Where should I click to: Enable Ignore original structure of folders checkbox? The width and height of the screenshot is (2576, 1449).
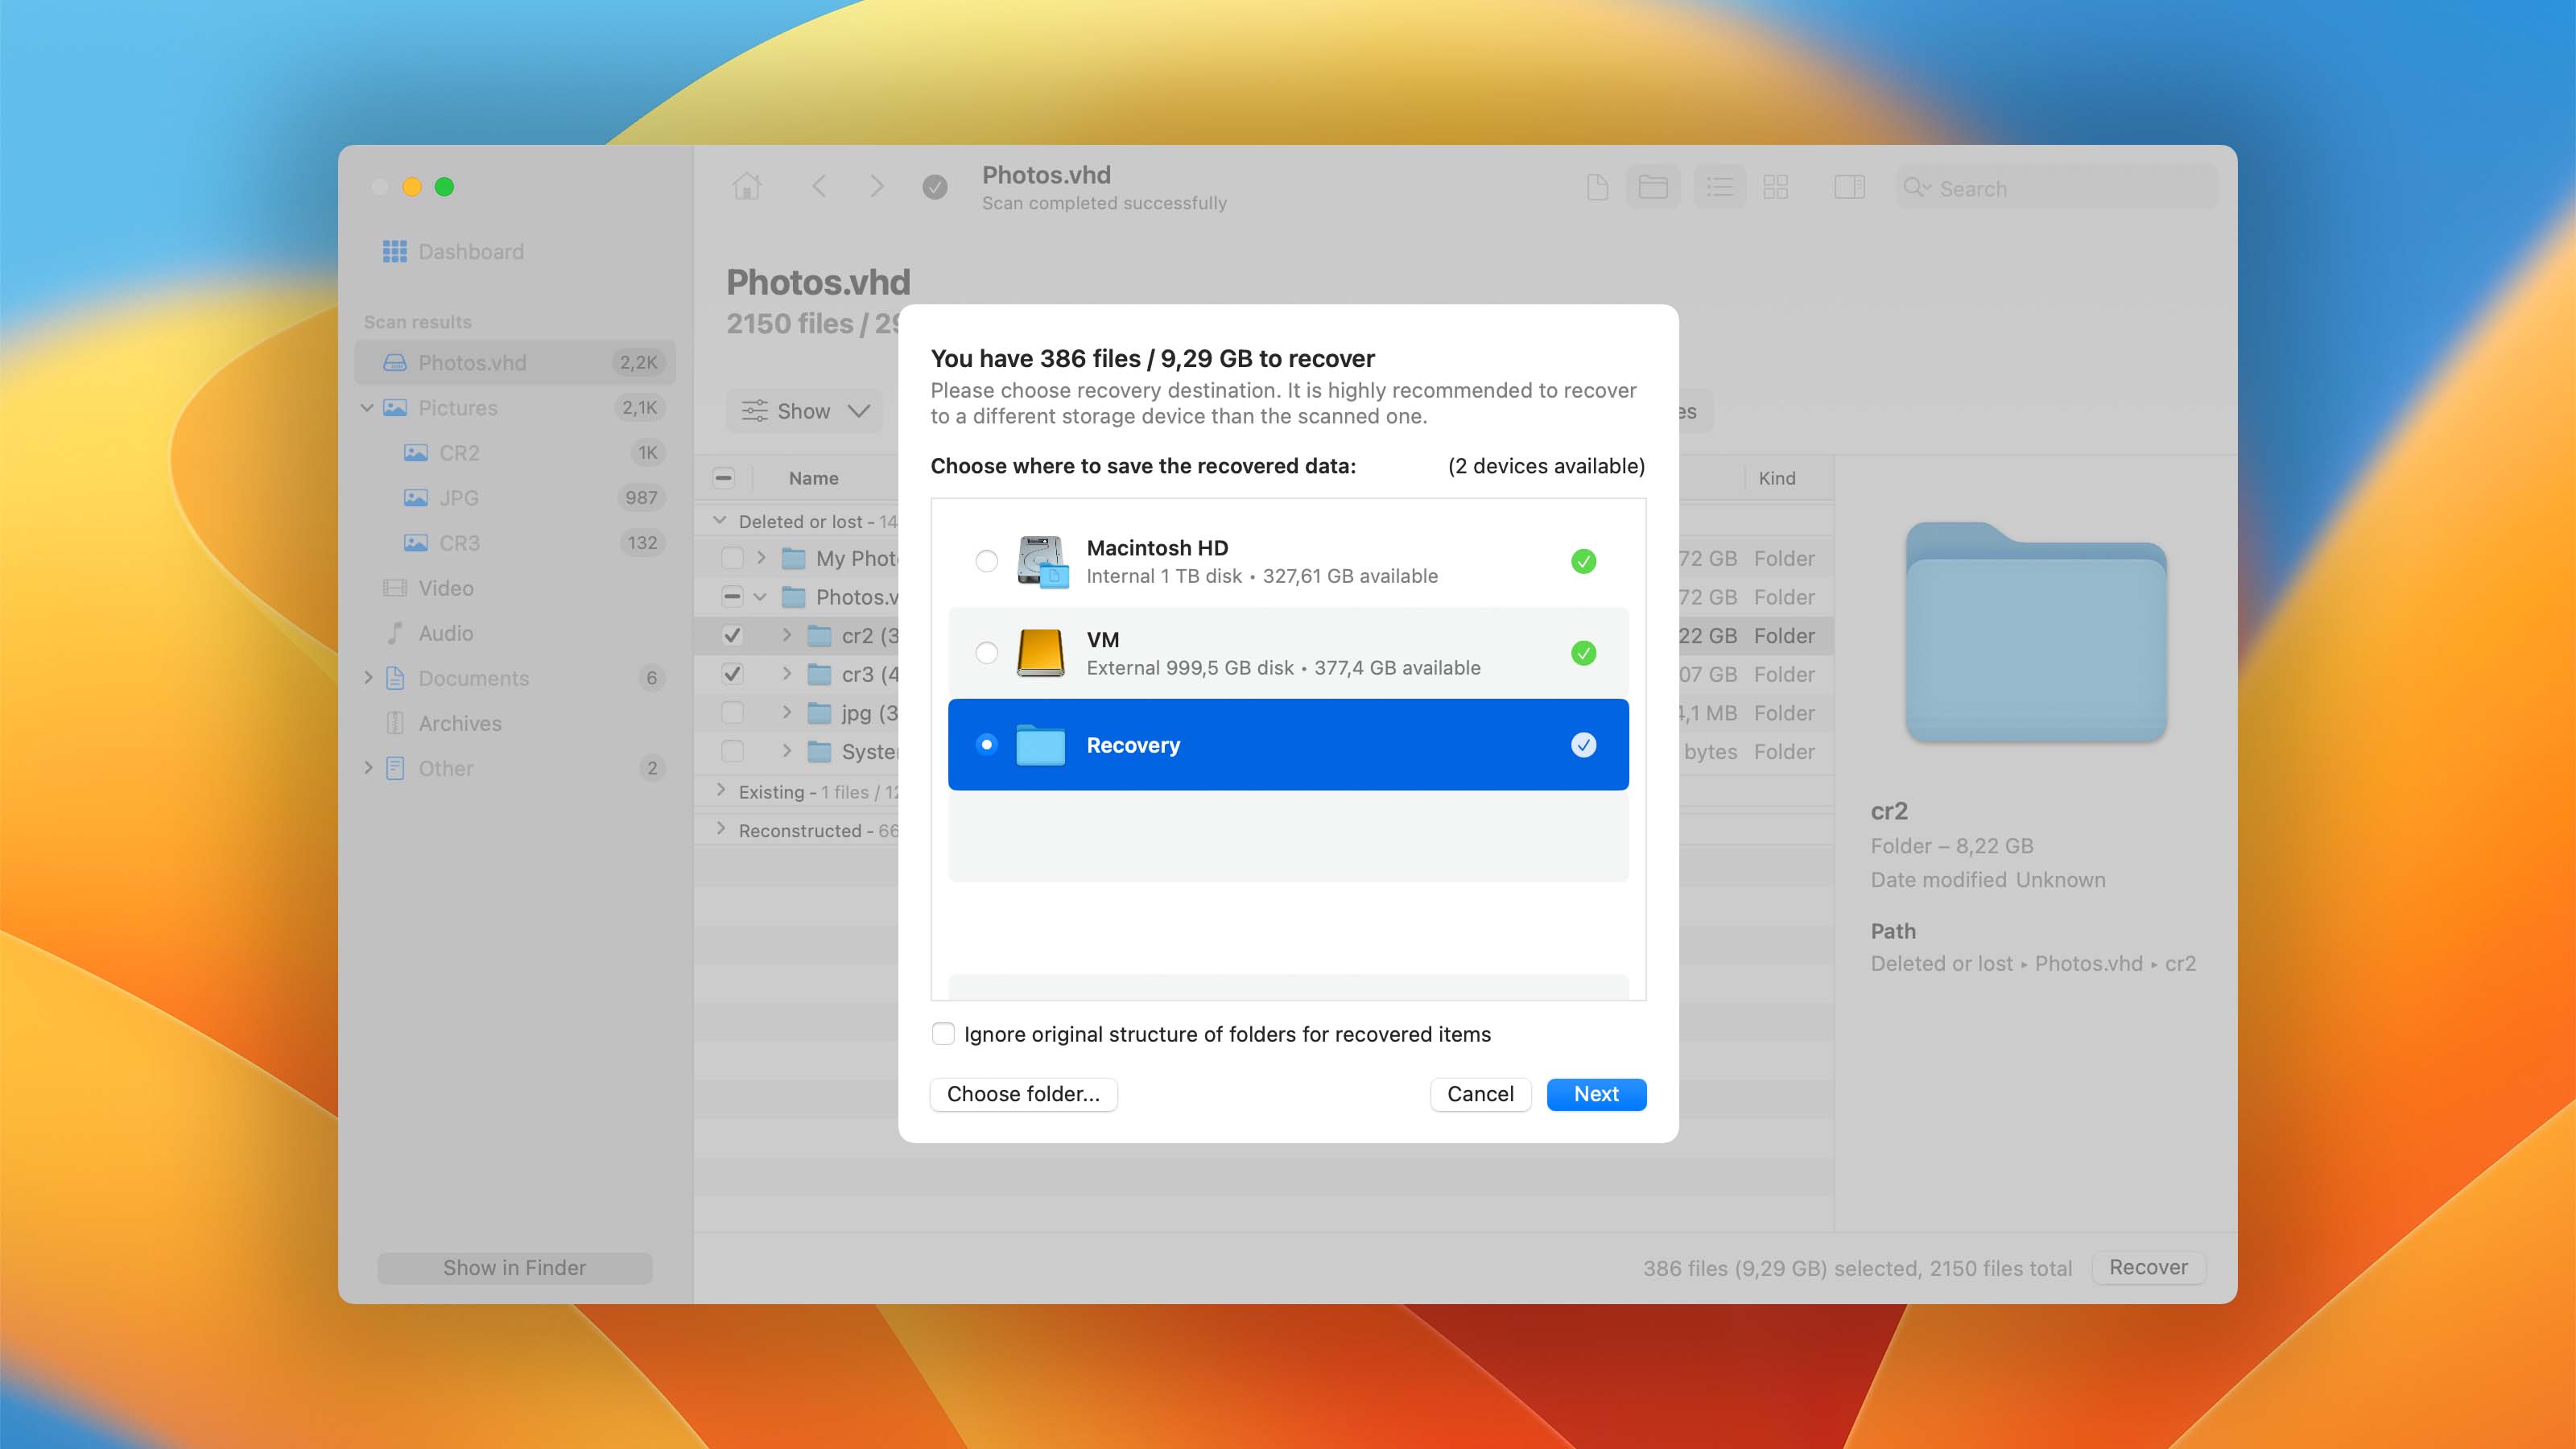[943, 1034]
